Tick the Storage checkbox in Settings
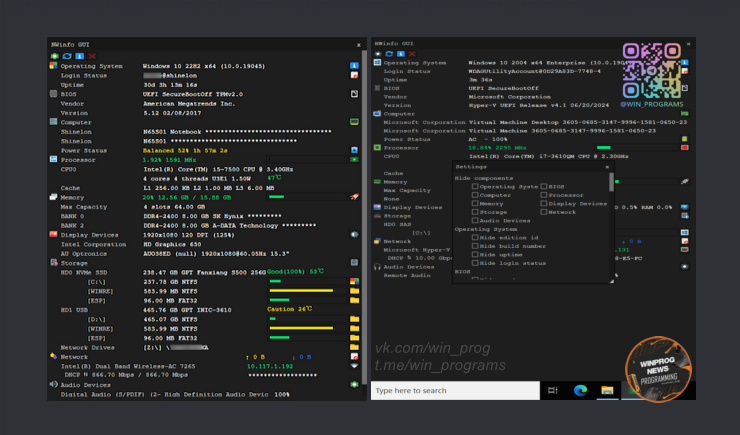 [475, 212]
